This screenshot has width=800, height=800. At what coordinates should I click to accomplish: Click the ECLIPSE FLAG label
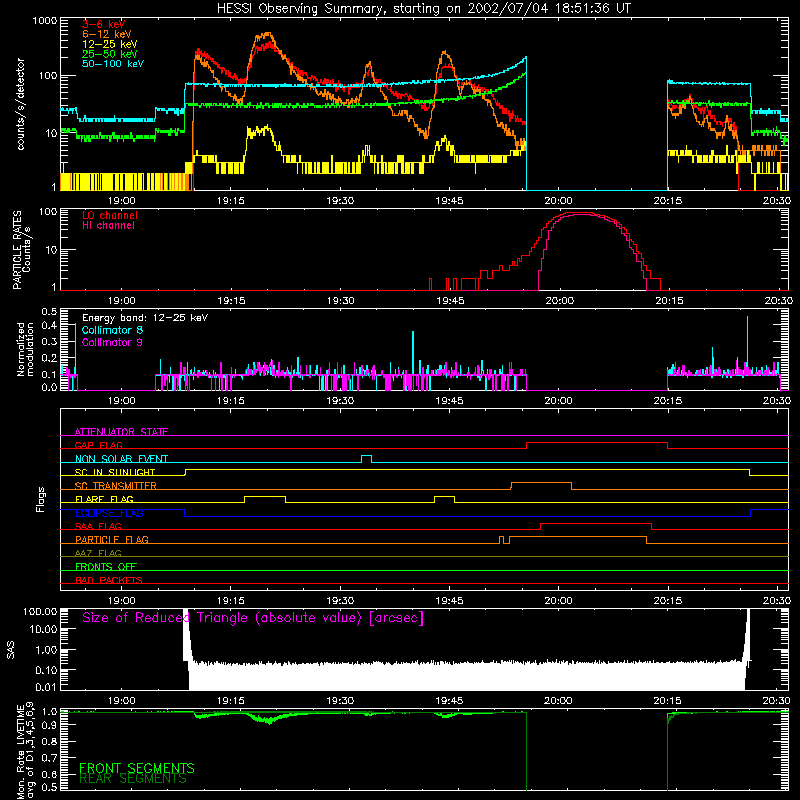[109, 513]
